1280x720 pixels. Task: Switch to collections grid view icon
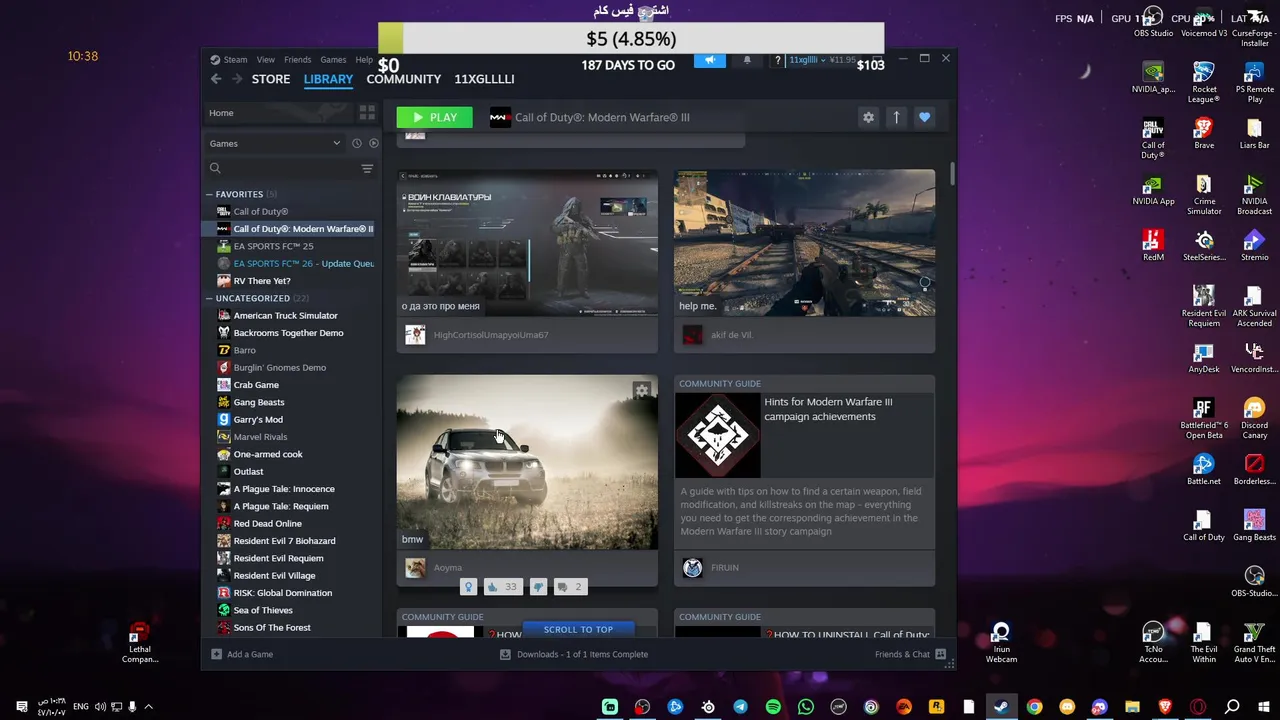point(367,113)
